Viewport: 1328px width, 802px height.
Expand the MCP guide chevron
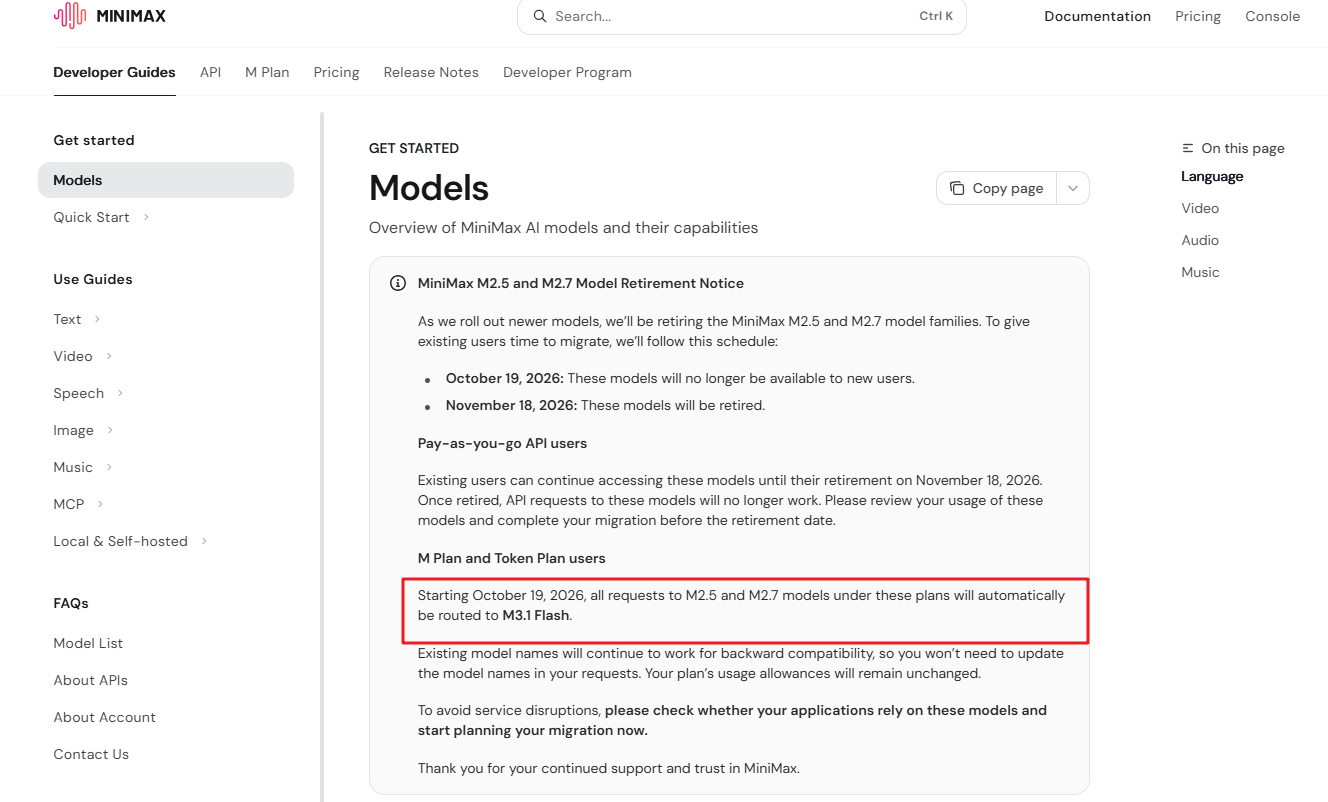(x=100, y=504)
